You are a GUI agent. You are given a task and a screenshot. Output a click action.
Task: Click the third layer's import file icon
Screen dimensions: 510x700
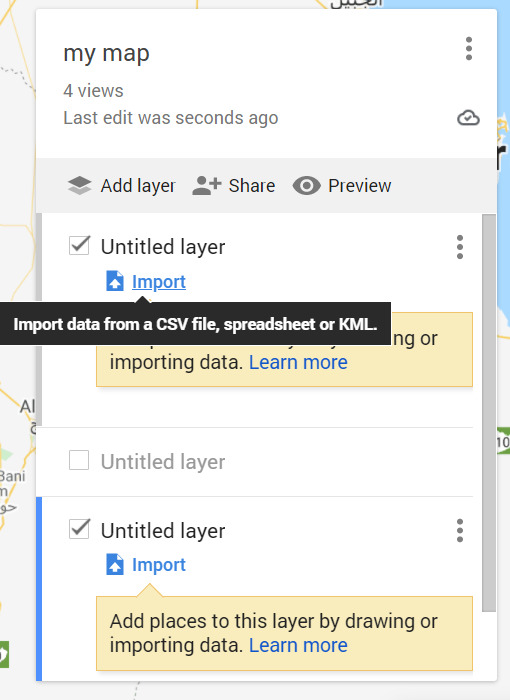tap(115, 564)
